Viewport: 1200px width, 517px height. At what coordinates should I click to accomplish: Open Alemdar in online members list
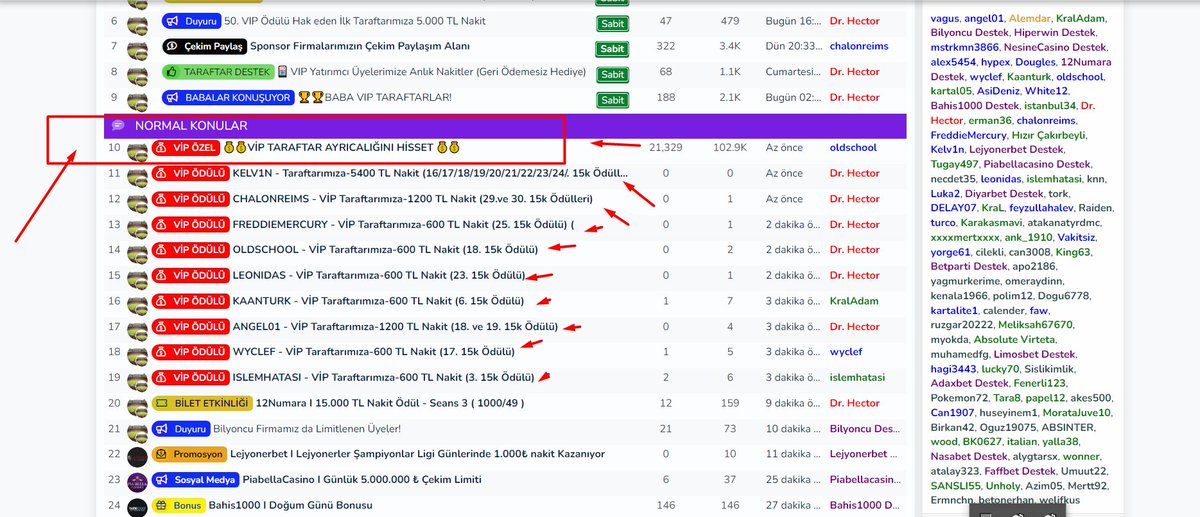click(1031, 18)
